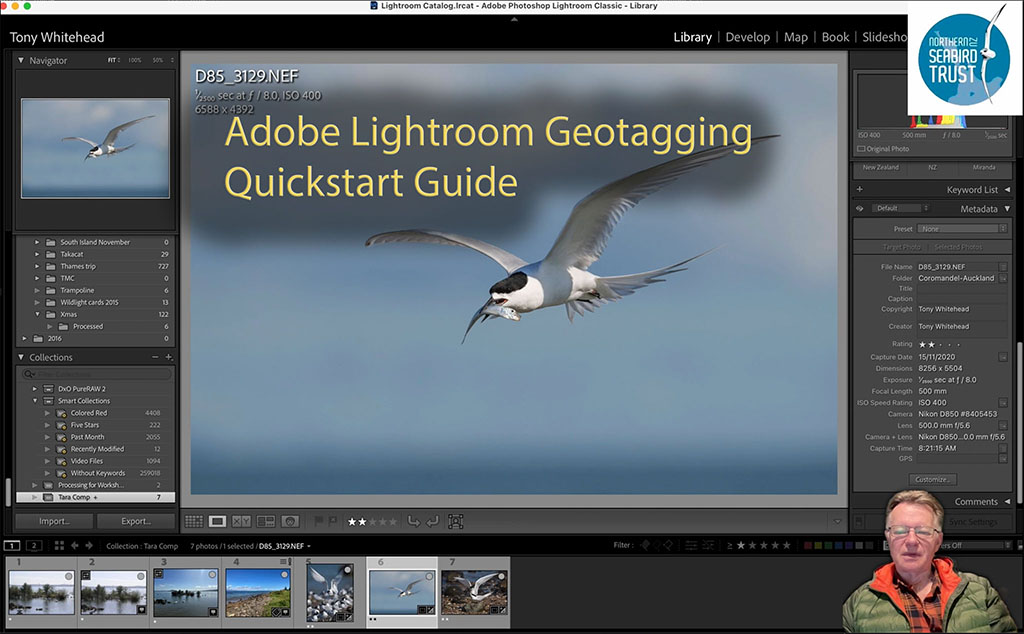The height and width of the screenshot is (634, 1024).
Task: Set filter to one star rating
Action: coord(741,545)
